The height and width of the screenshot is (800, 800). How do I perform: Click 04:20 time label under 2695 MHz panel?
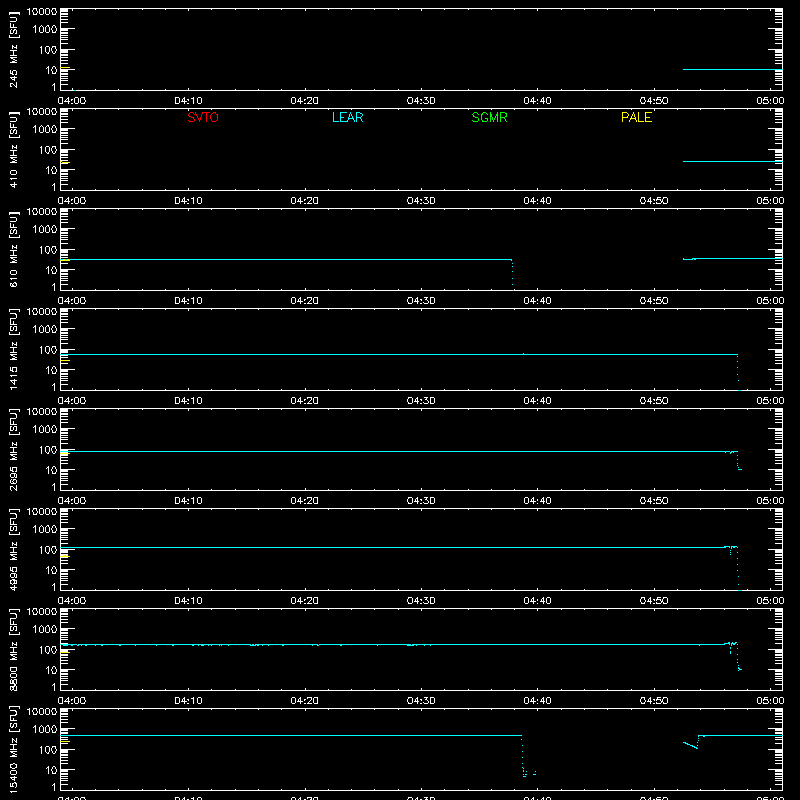[x=305, y=501]
